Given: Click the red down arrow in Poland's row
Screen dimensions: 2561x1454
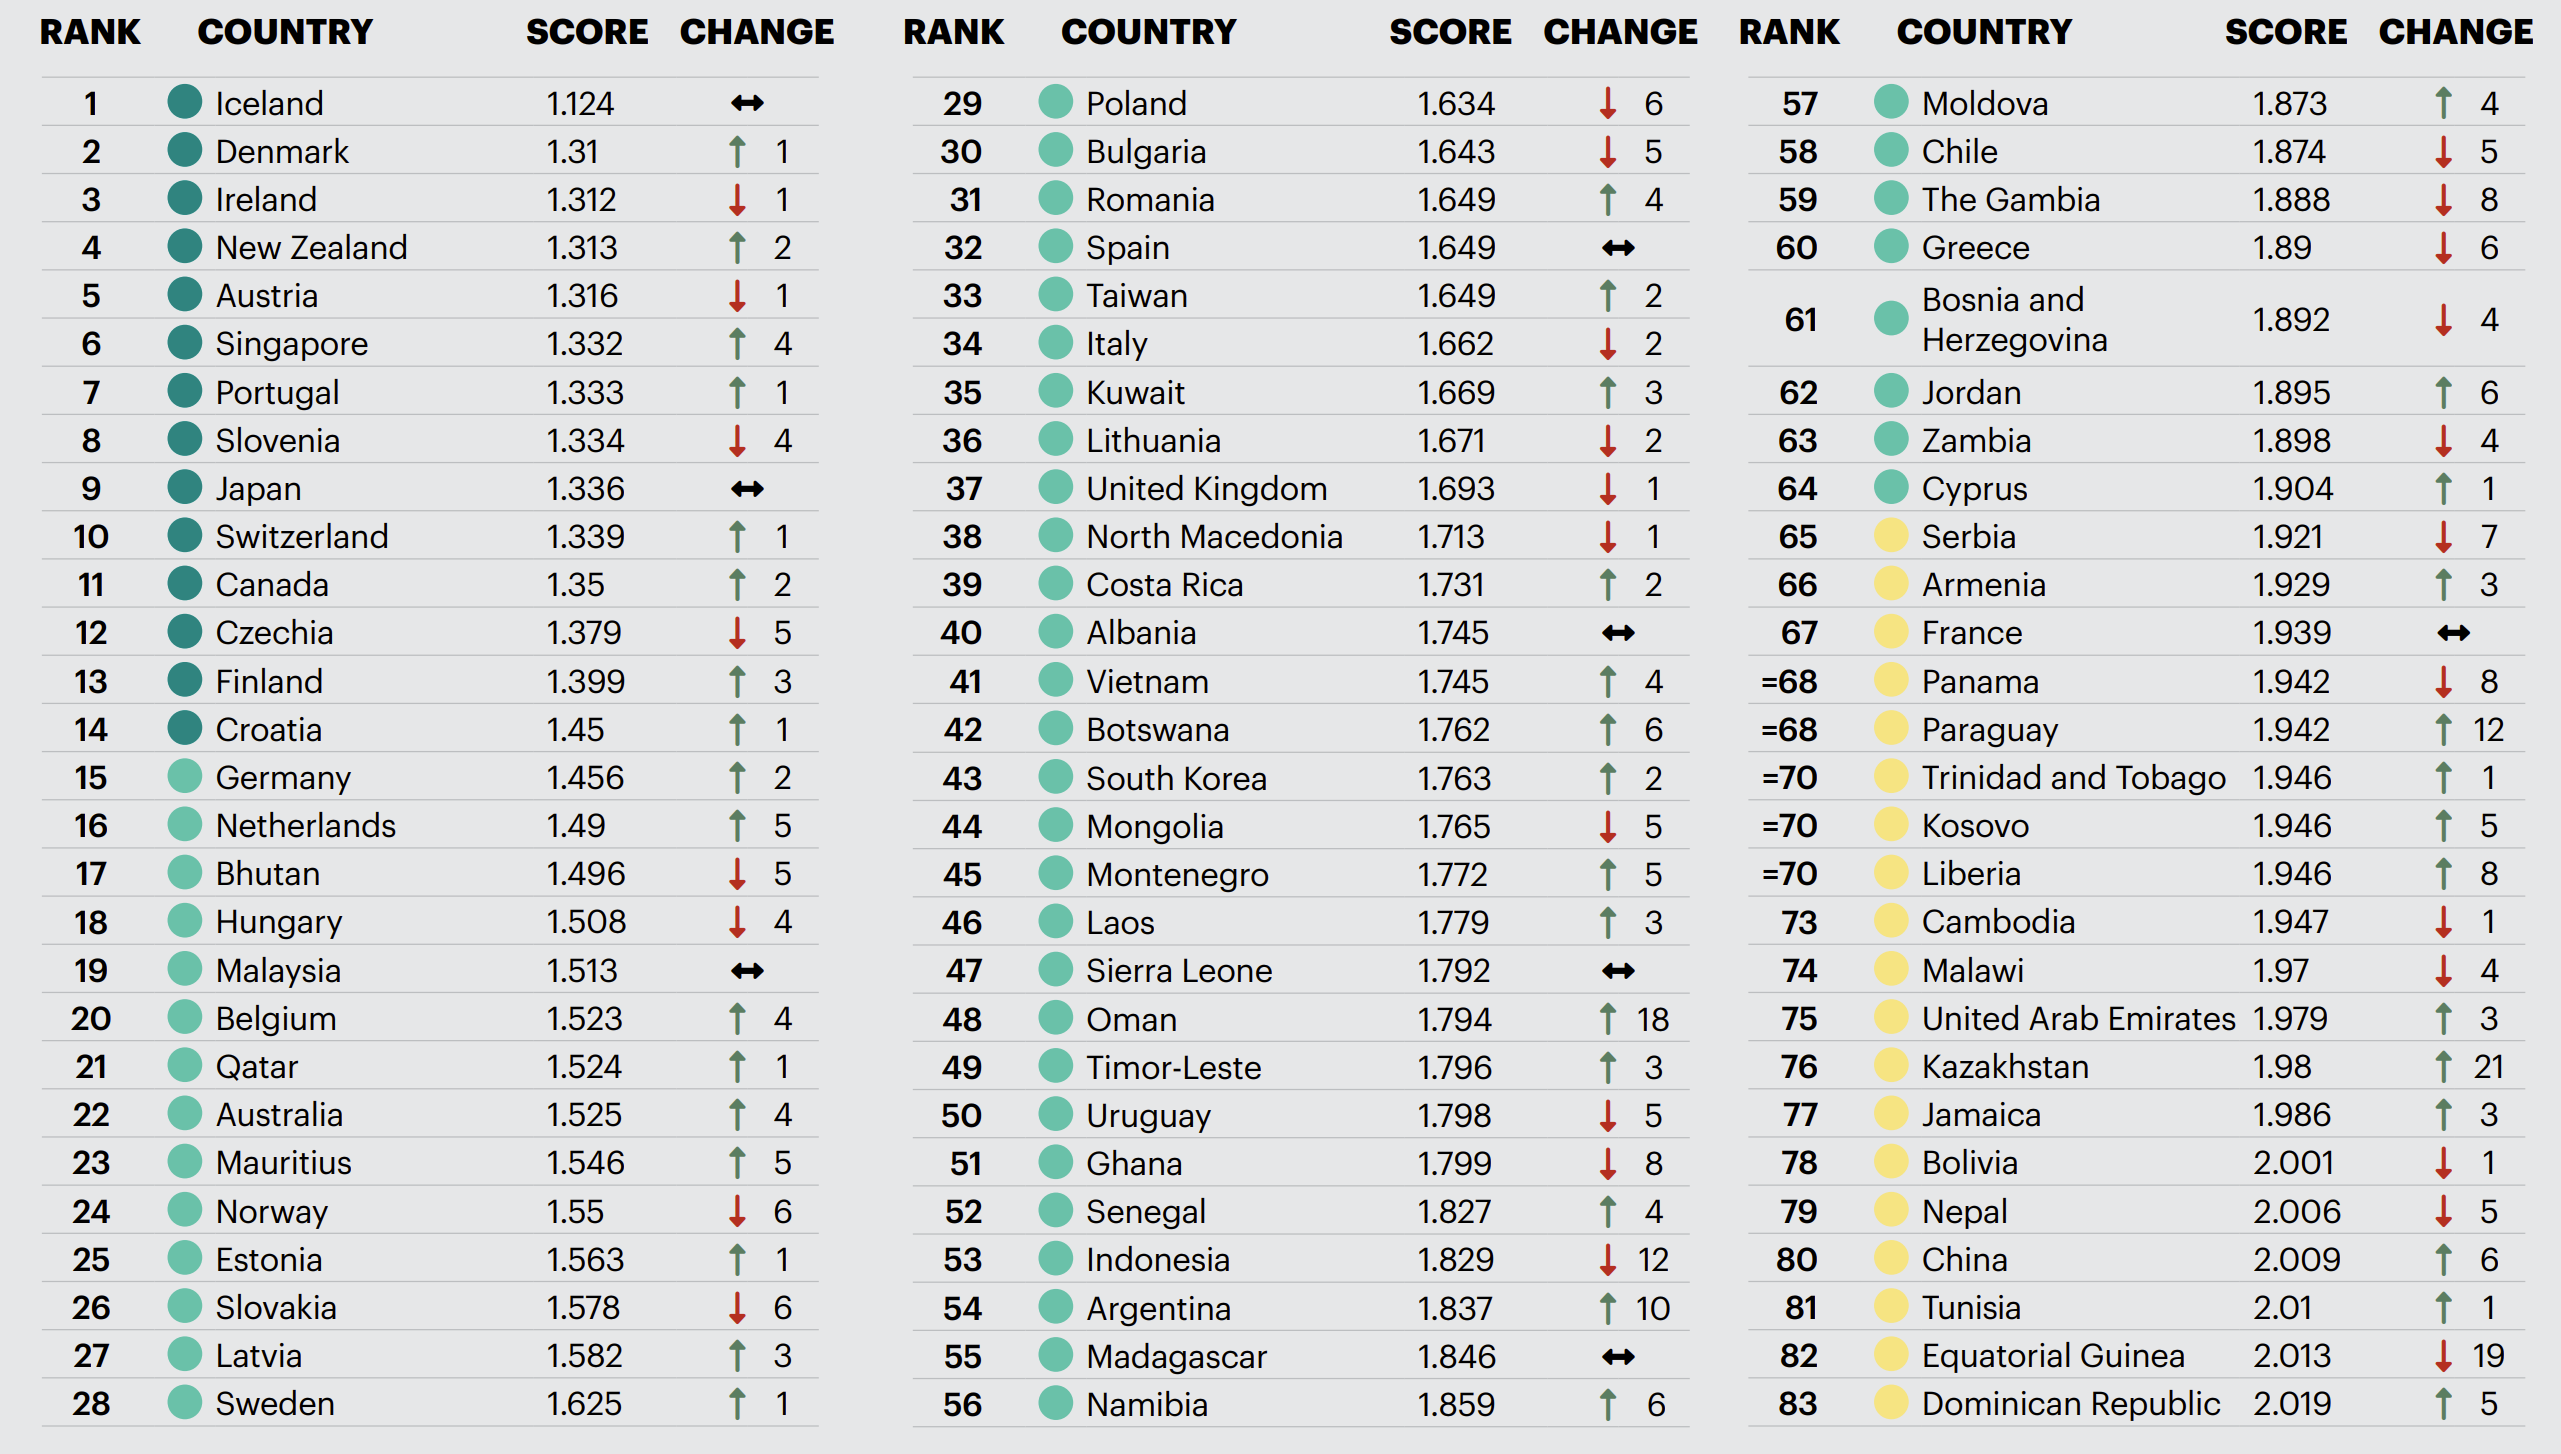Looking at the screenshot, I should tap(1608, 103).
